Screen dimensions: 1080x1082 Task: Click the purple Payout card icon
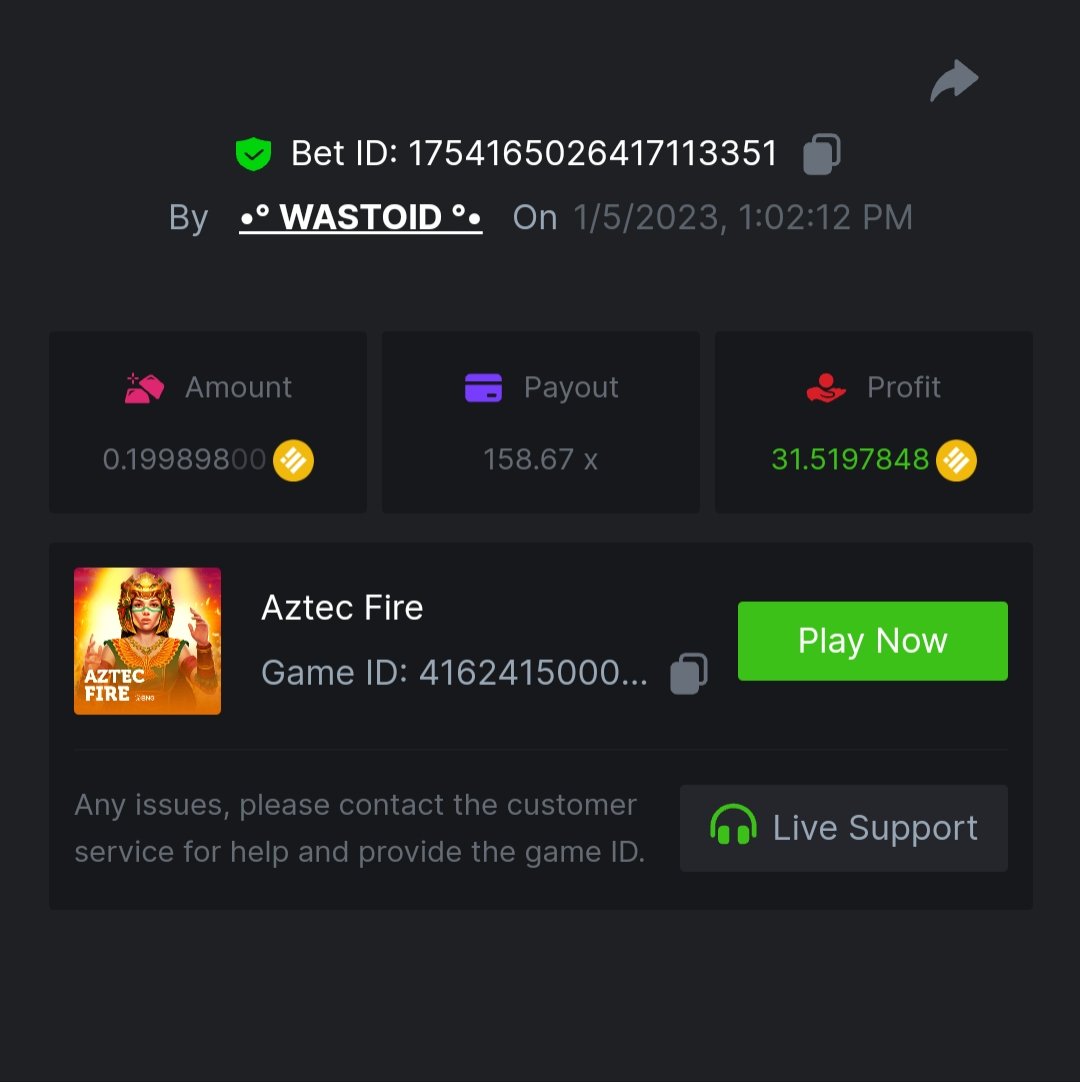[483, 388]
